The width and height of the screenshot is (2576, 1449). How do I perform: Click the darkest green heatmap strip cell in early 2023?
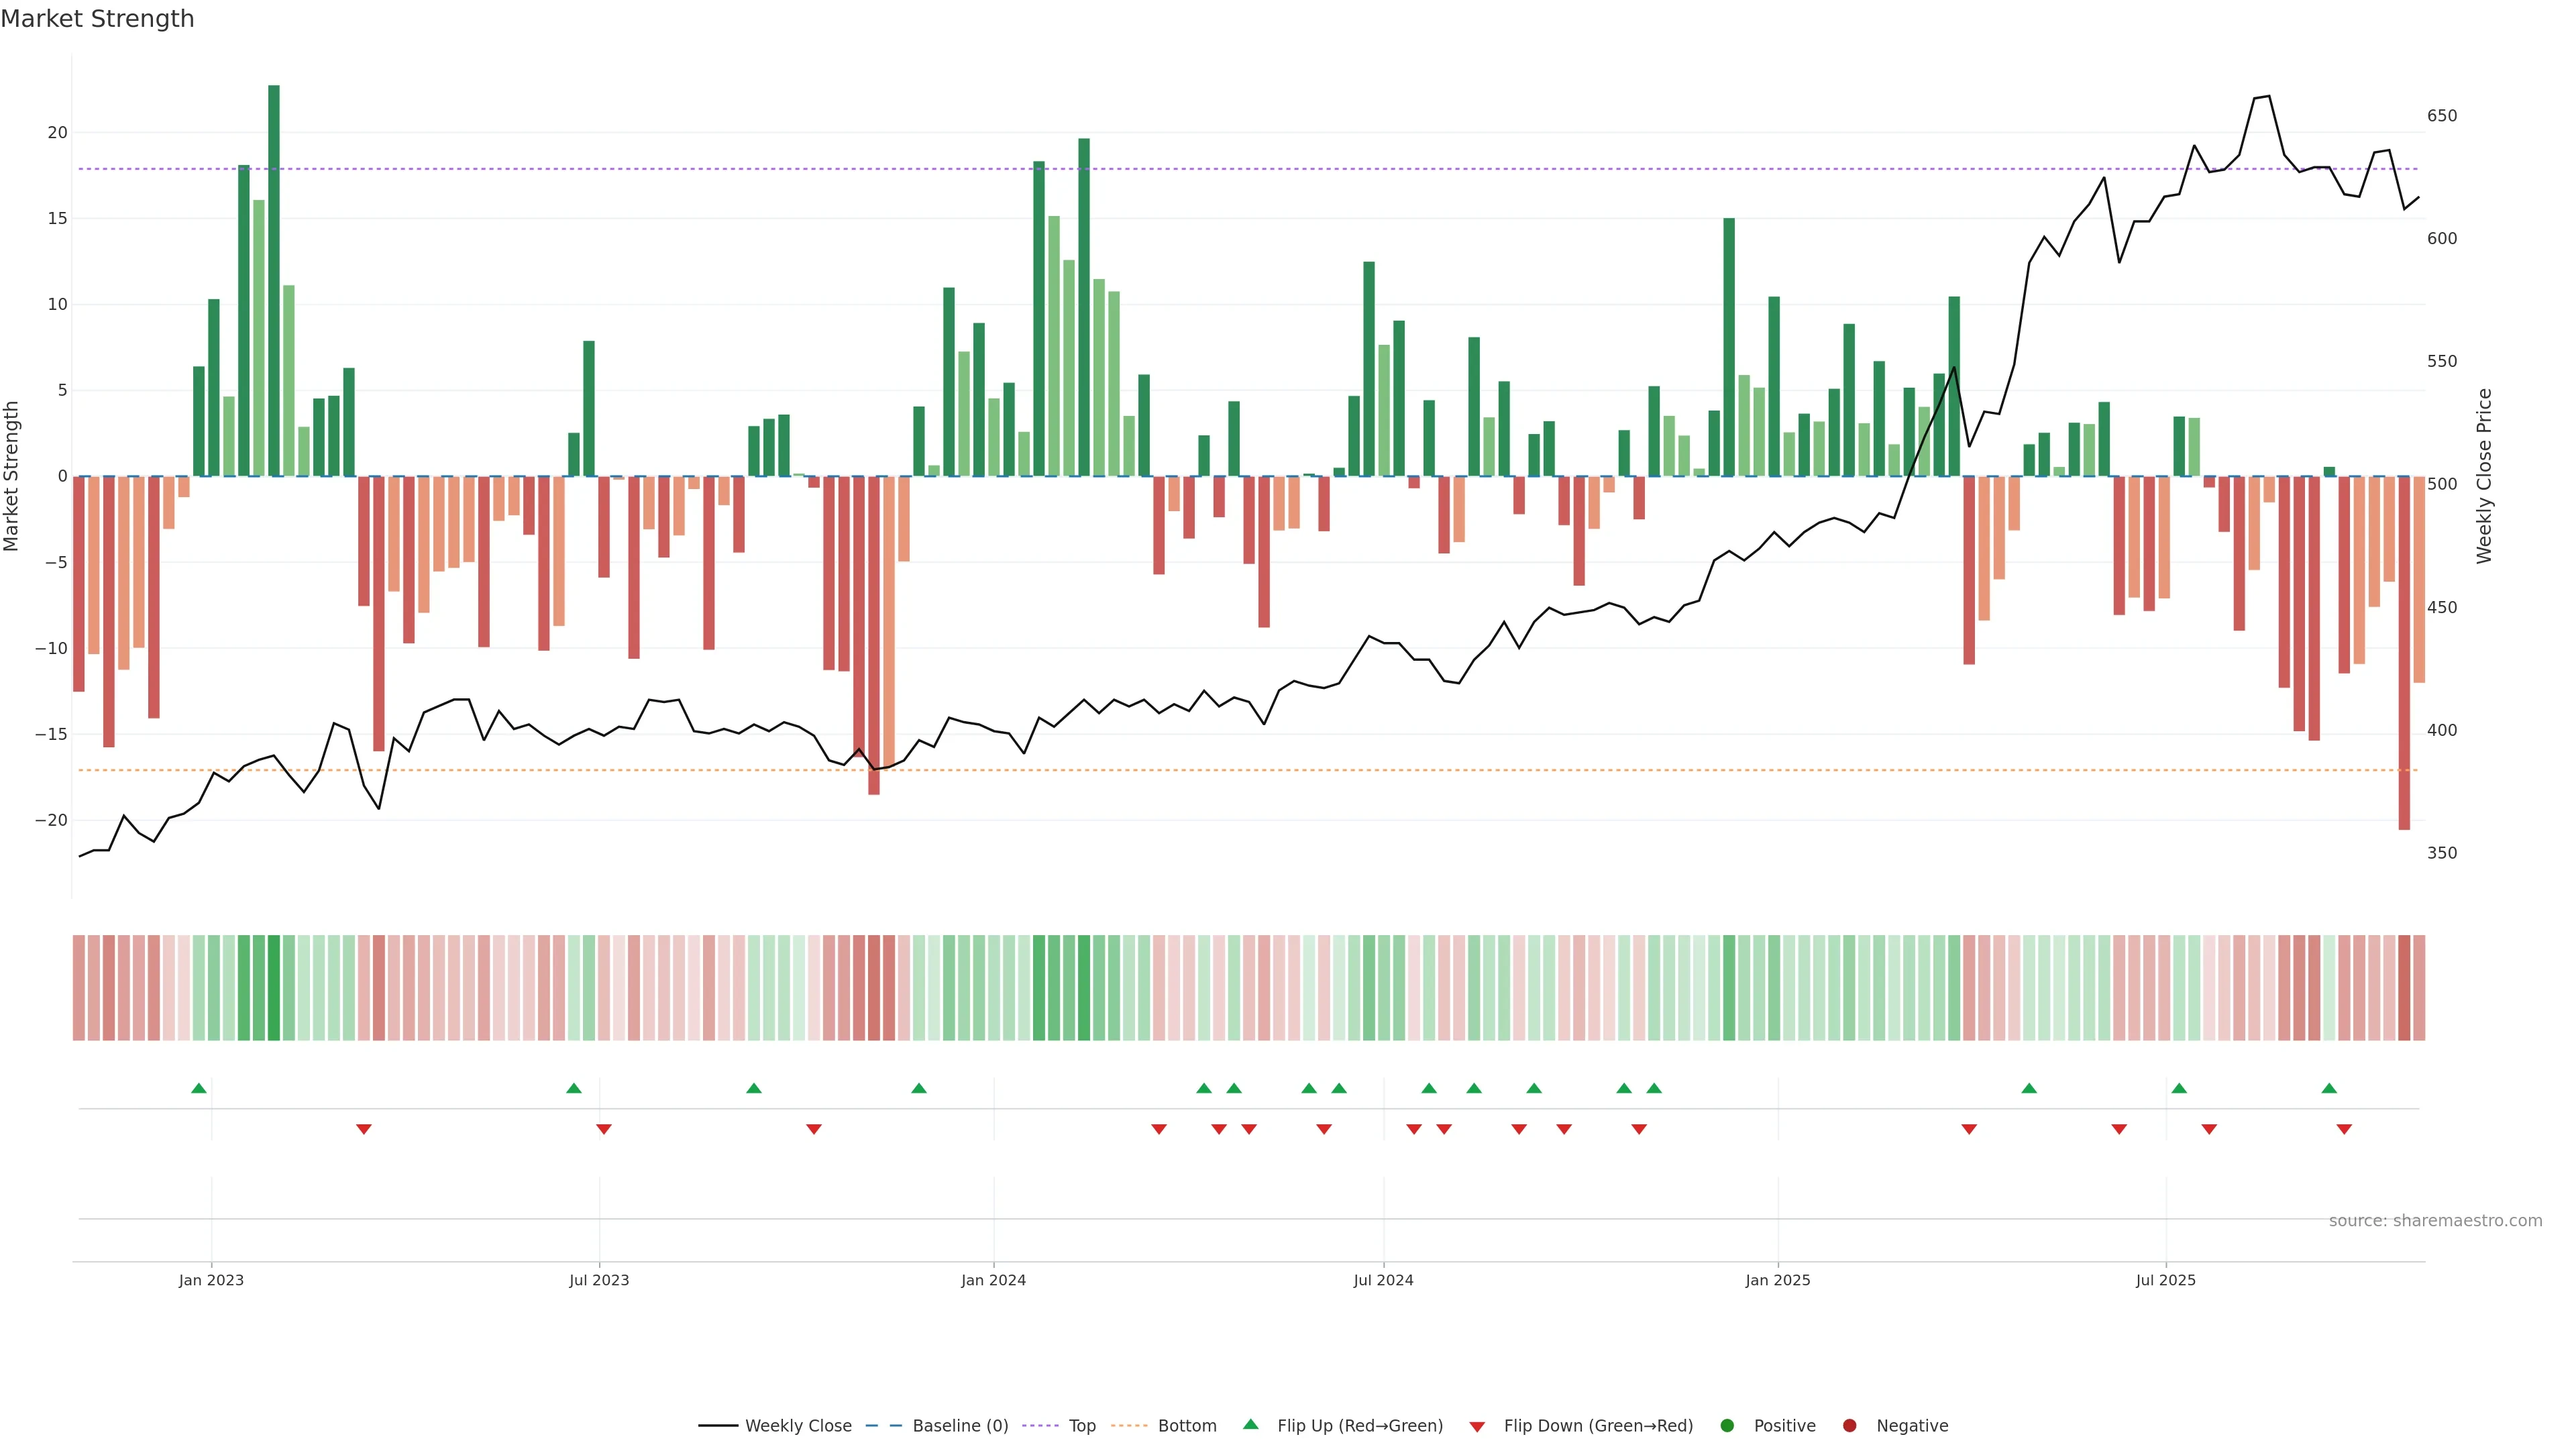(274, 988)
